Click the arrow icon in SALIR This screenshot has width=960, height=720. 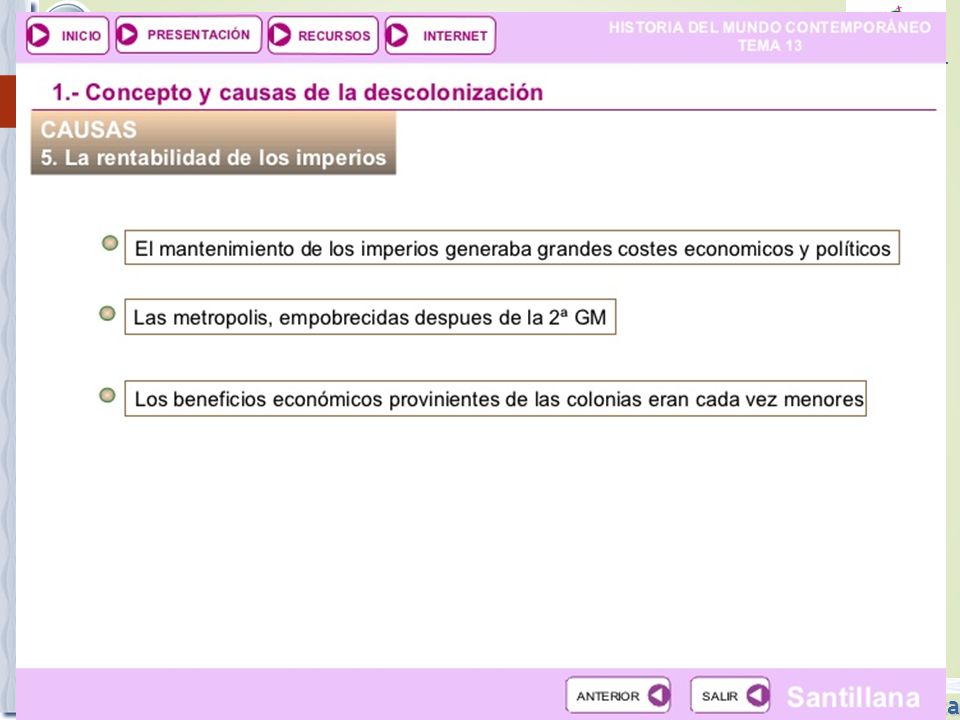point(757,695)
